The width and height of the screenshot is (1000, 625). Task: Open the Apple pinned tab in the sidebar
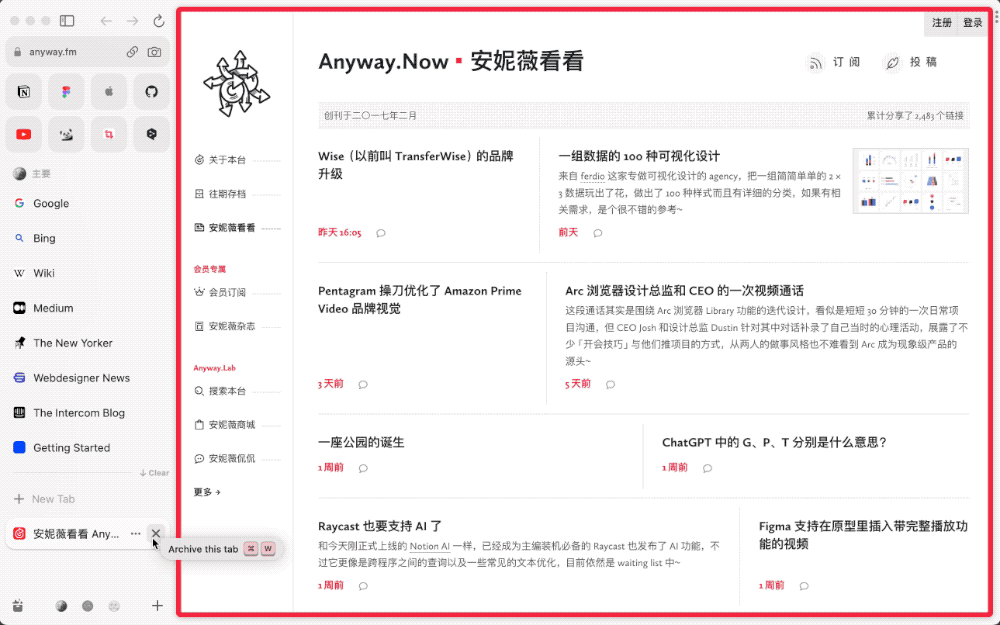pos(108,92)
